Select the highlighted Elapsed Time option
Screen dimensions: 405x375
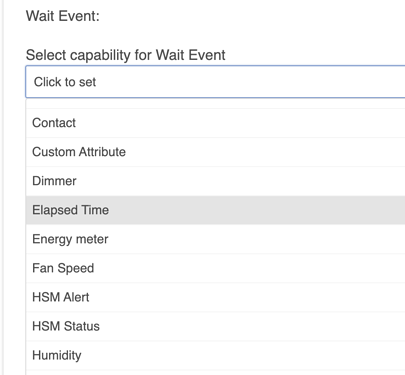tap(215, 210)
